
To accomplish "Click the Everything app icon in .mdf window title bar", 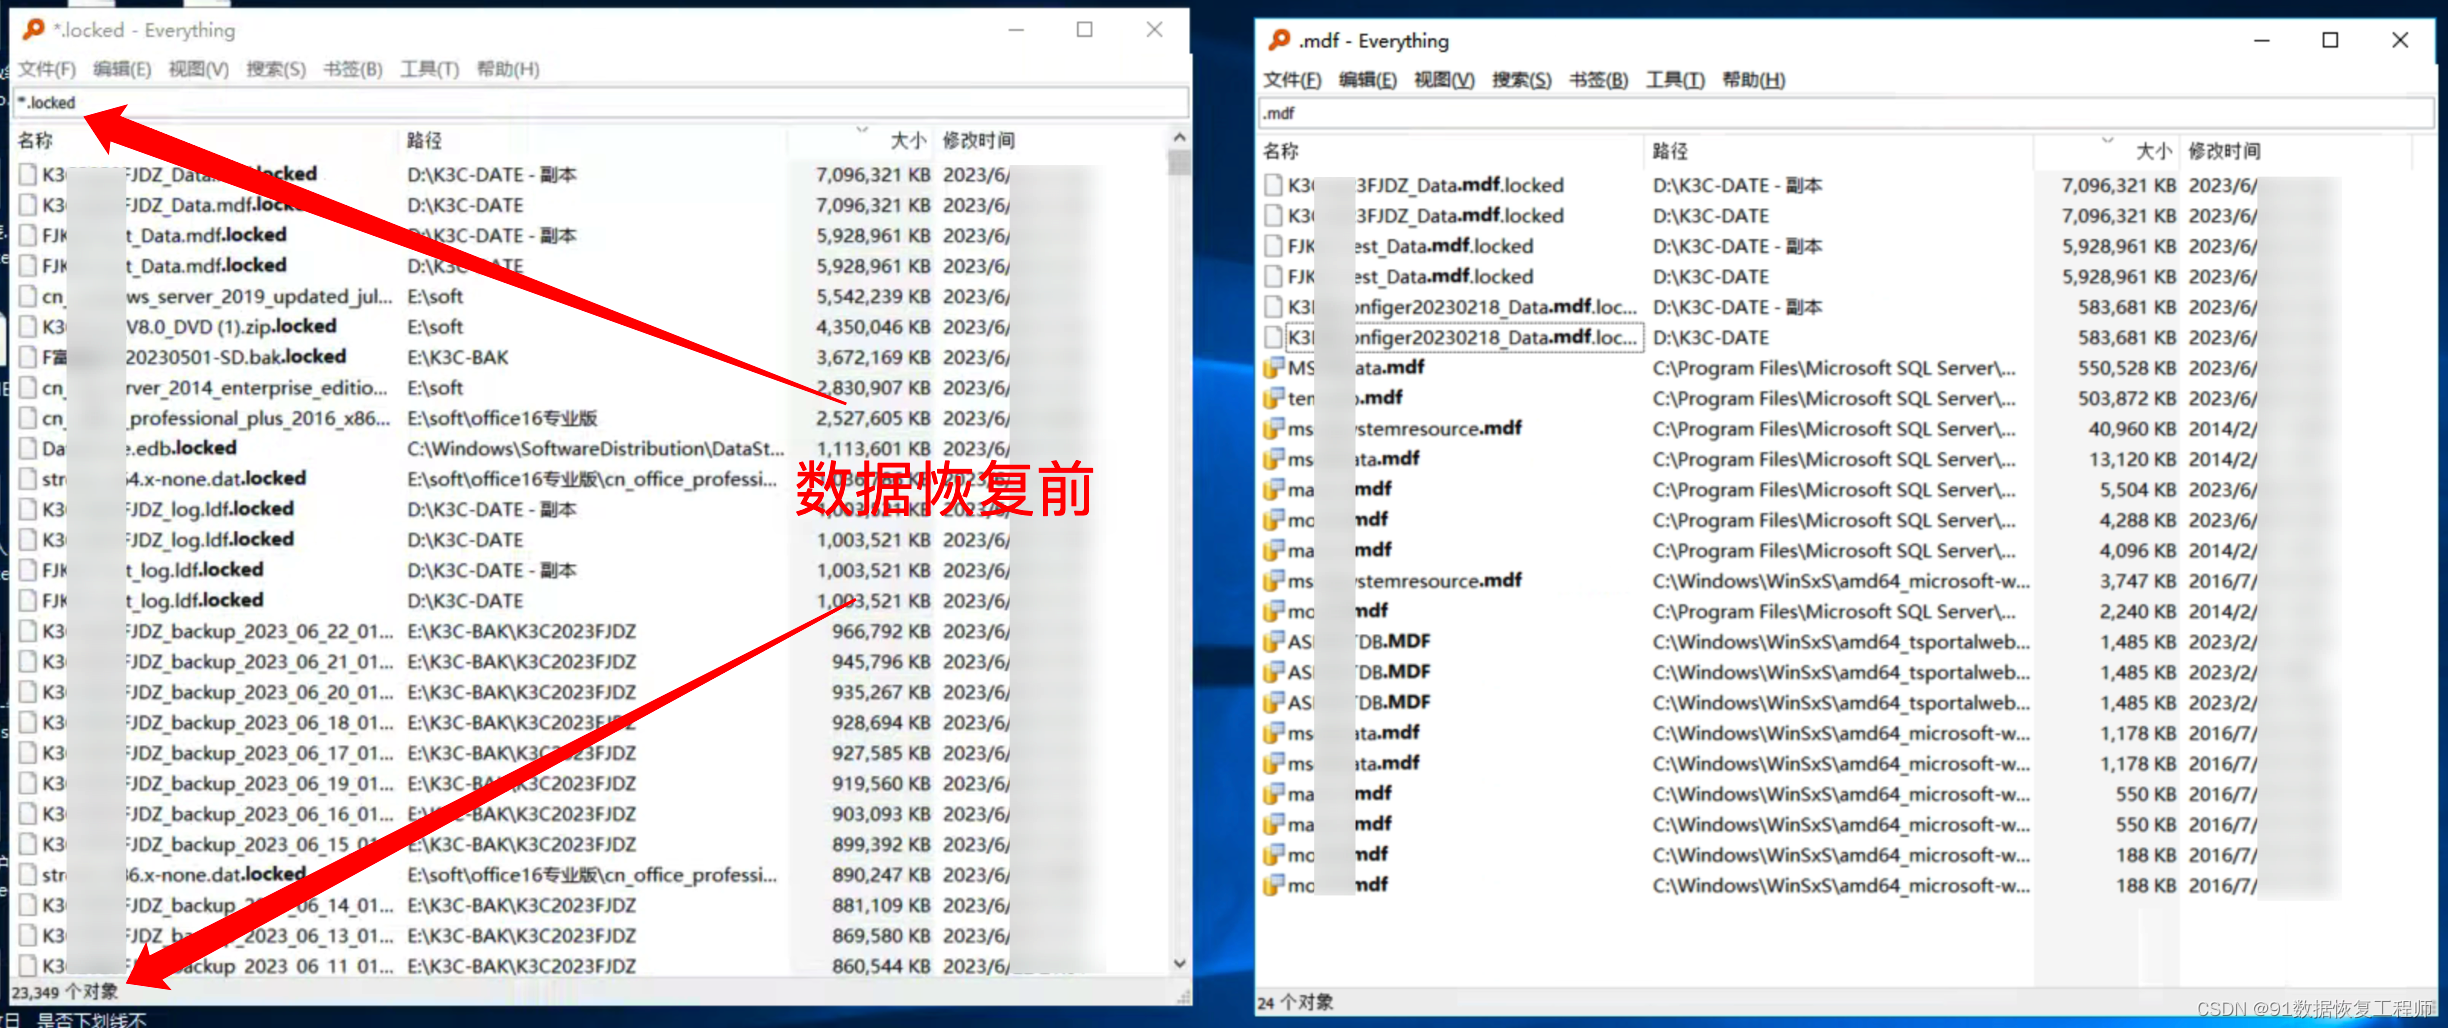I will (1279, 40).
